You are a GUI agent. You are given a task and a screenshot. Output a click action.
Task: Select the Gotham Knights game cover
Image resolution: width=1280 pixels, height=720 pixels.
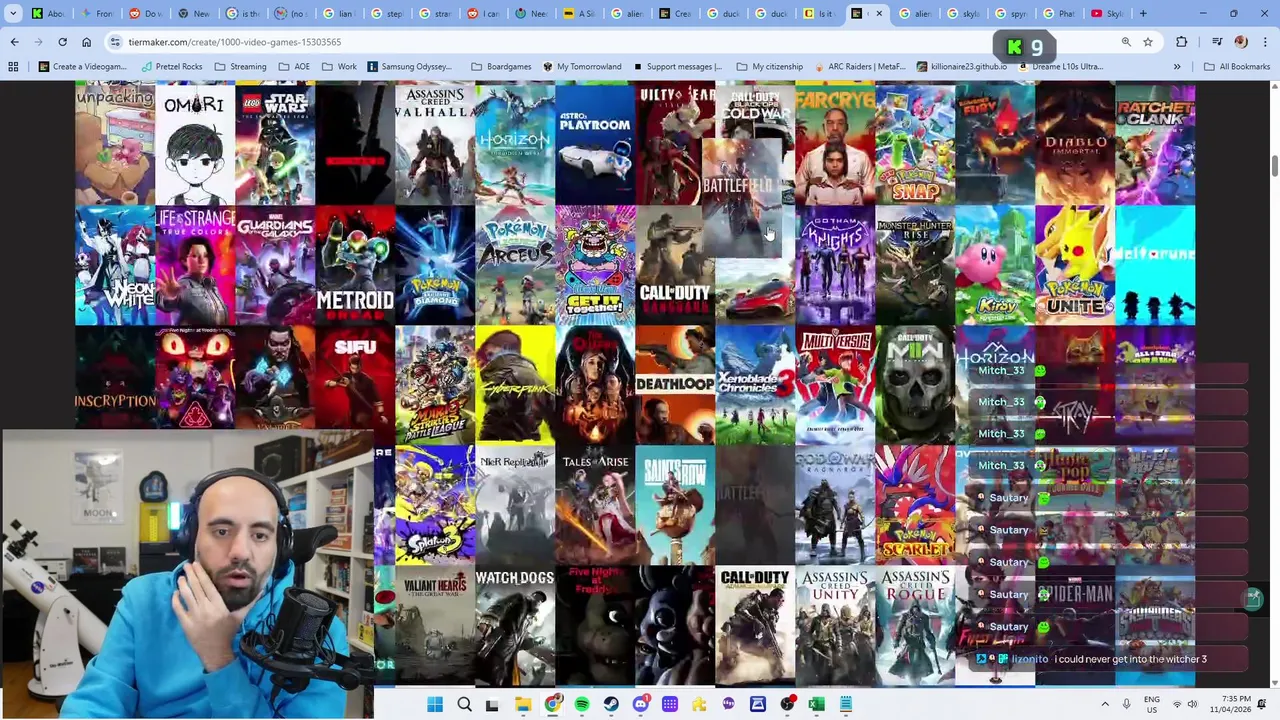(x=835, y=265)
